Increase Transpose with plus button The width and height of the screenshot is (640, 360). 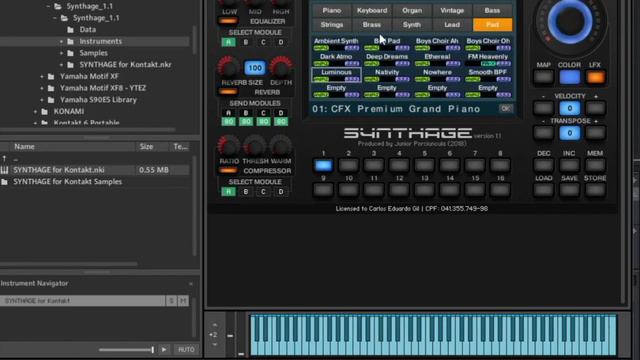[595, 133]
